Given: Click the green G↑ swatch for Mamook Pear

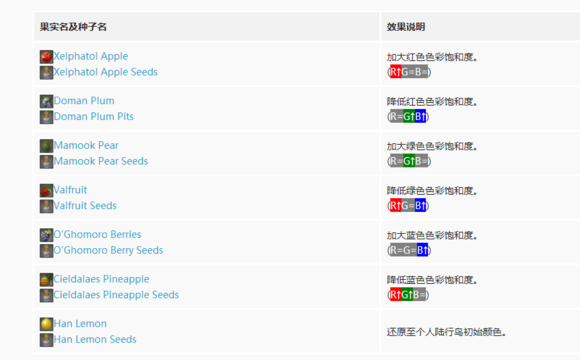Looking at the screenshot, I should pos(409,161).
